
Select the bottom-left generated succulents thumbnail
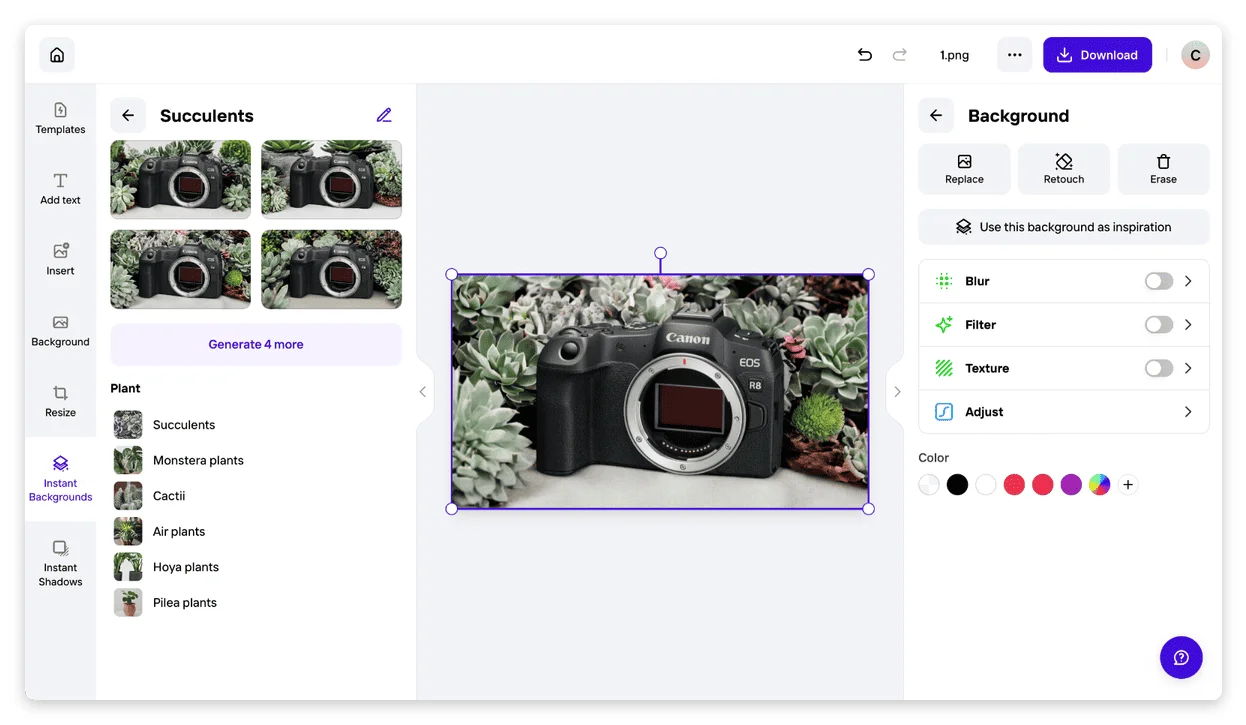tap(181, 269)
